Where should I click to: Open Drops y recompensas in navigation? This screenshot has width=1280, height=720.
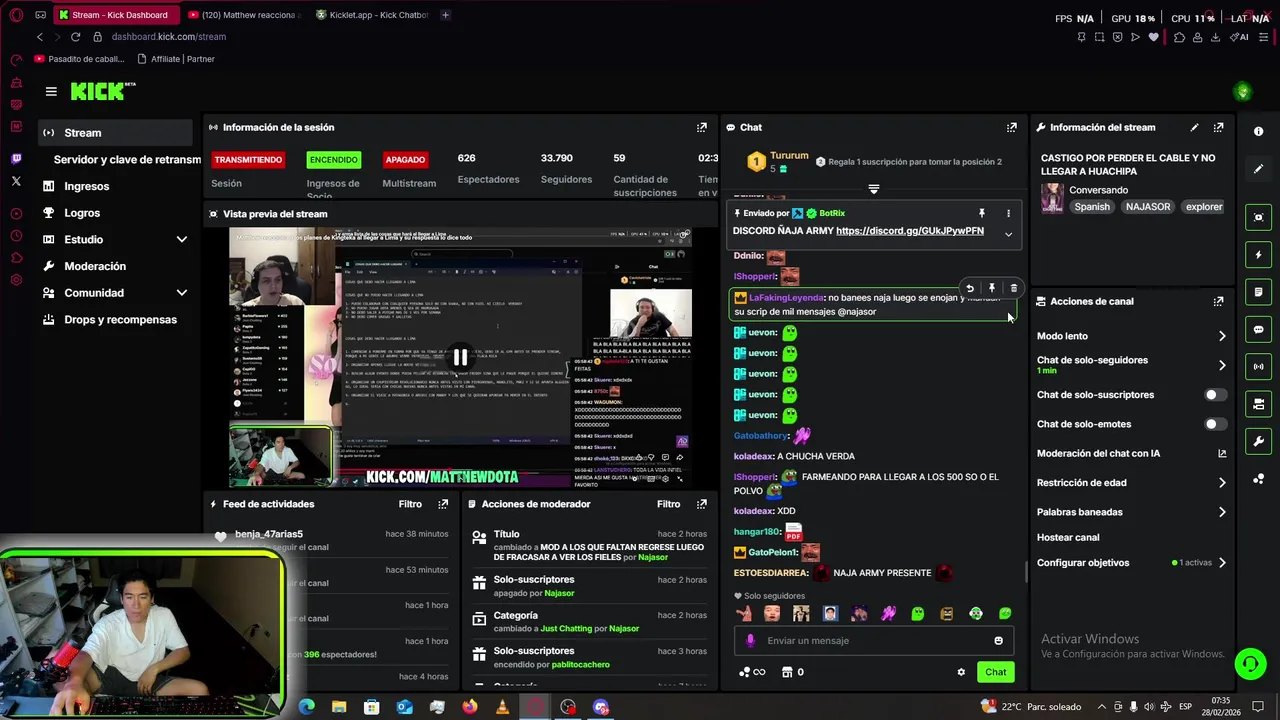(x=116, y=320)
